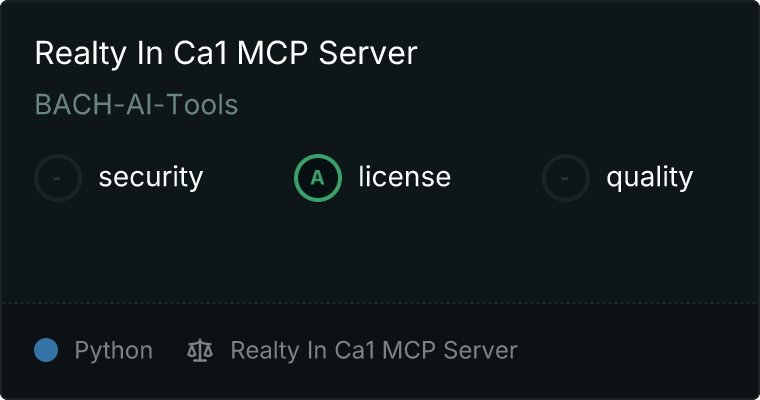Viewport: 760px width, 400px height.
Task: Click the word Realty in the card title
Action: pos(81,54)
